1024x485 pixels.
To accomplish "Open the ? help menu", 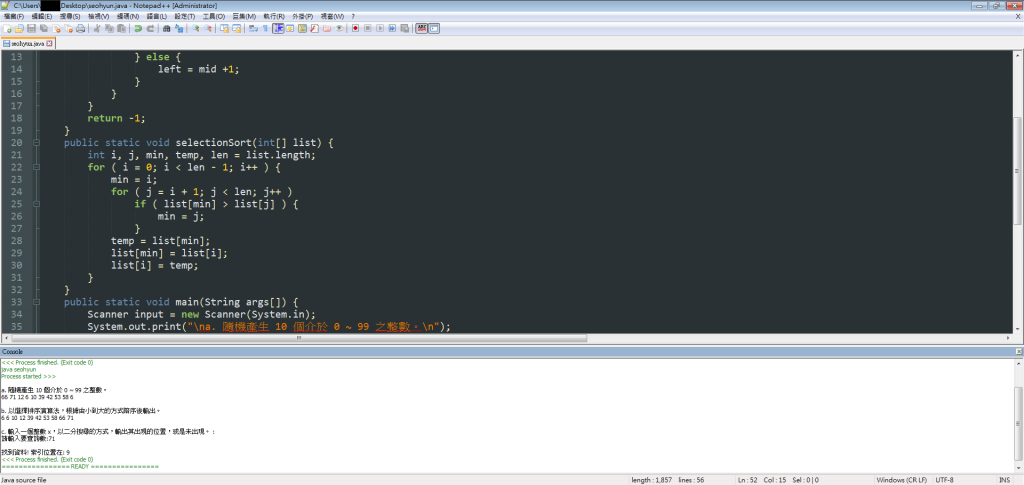I will (353, 16).
